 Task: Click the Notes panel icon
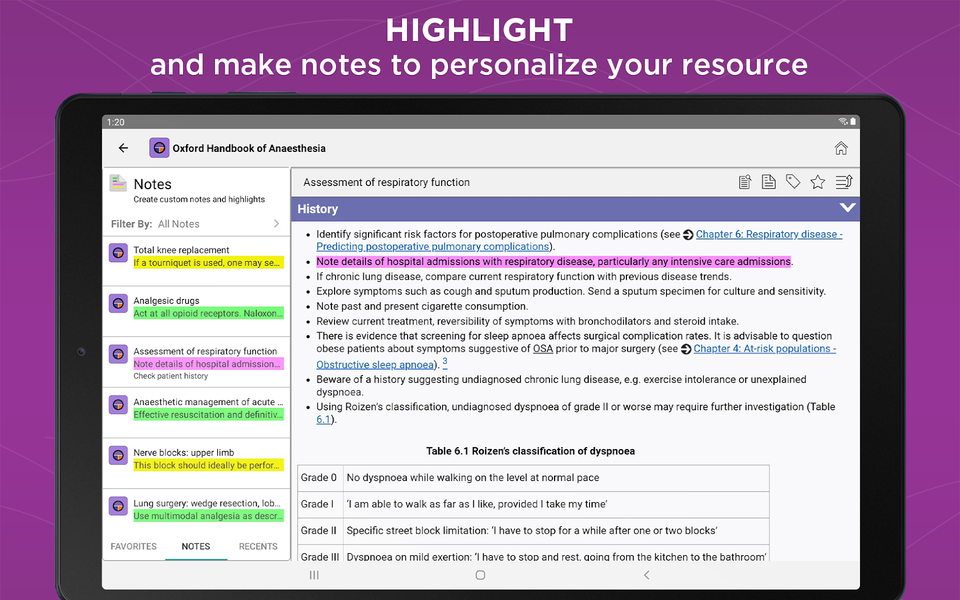pyautogui.click(x=118, y=183)
